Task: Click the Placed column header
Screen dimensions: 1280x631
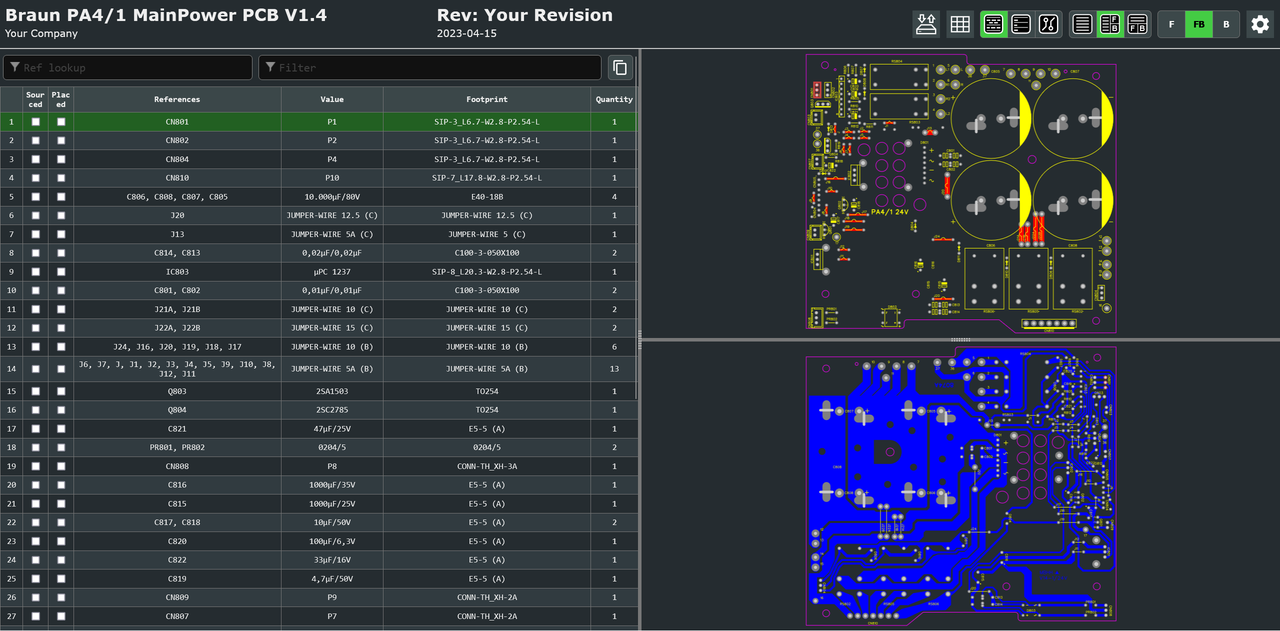Action: (61, 99)
